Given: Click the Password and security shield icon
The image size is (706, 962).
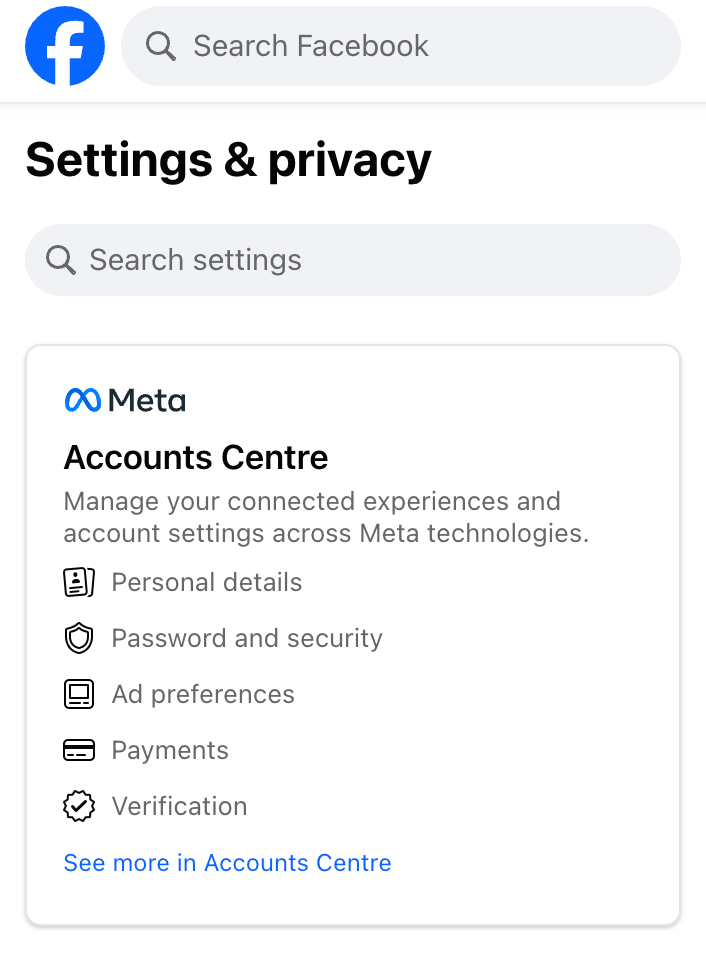Looking at the screenshot, I should [x=78, y=638].
